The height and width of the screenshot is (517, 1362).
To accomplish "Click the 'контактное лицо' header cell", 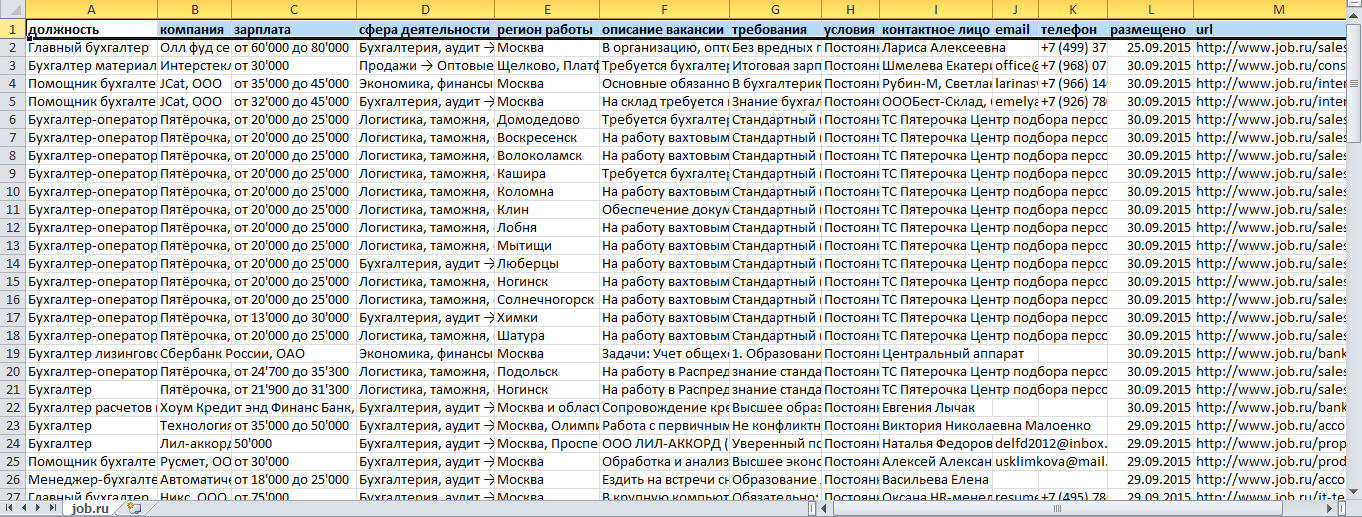I will pyautogui.click(x=936, y=29).
